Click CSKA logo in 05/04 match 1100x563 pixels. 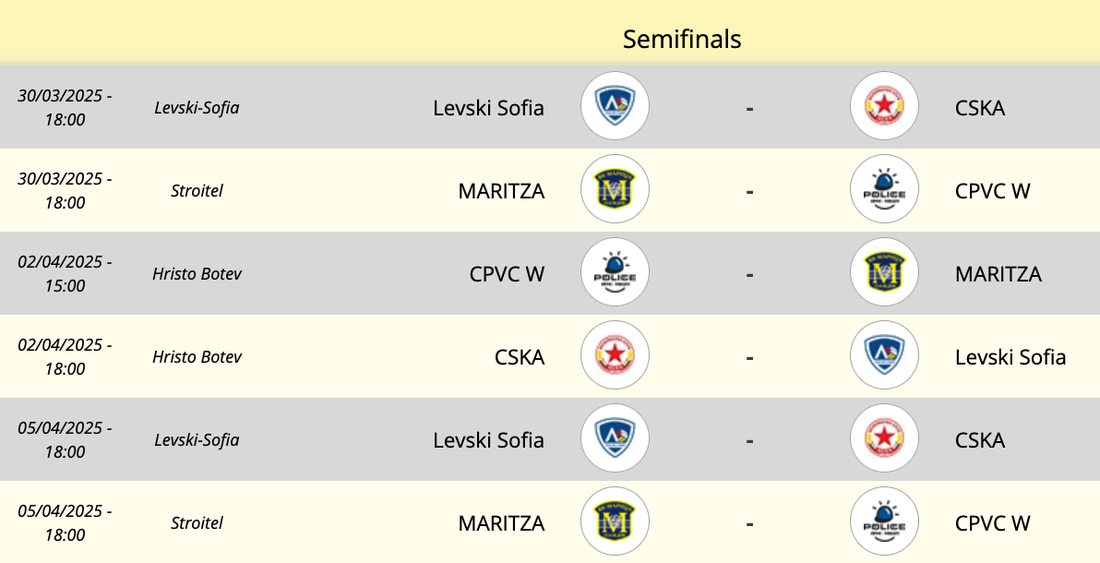884,438
